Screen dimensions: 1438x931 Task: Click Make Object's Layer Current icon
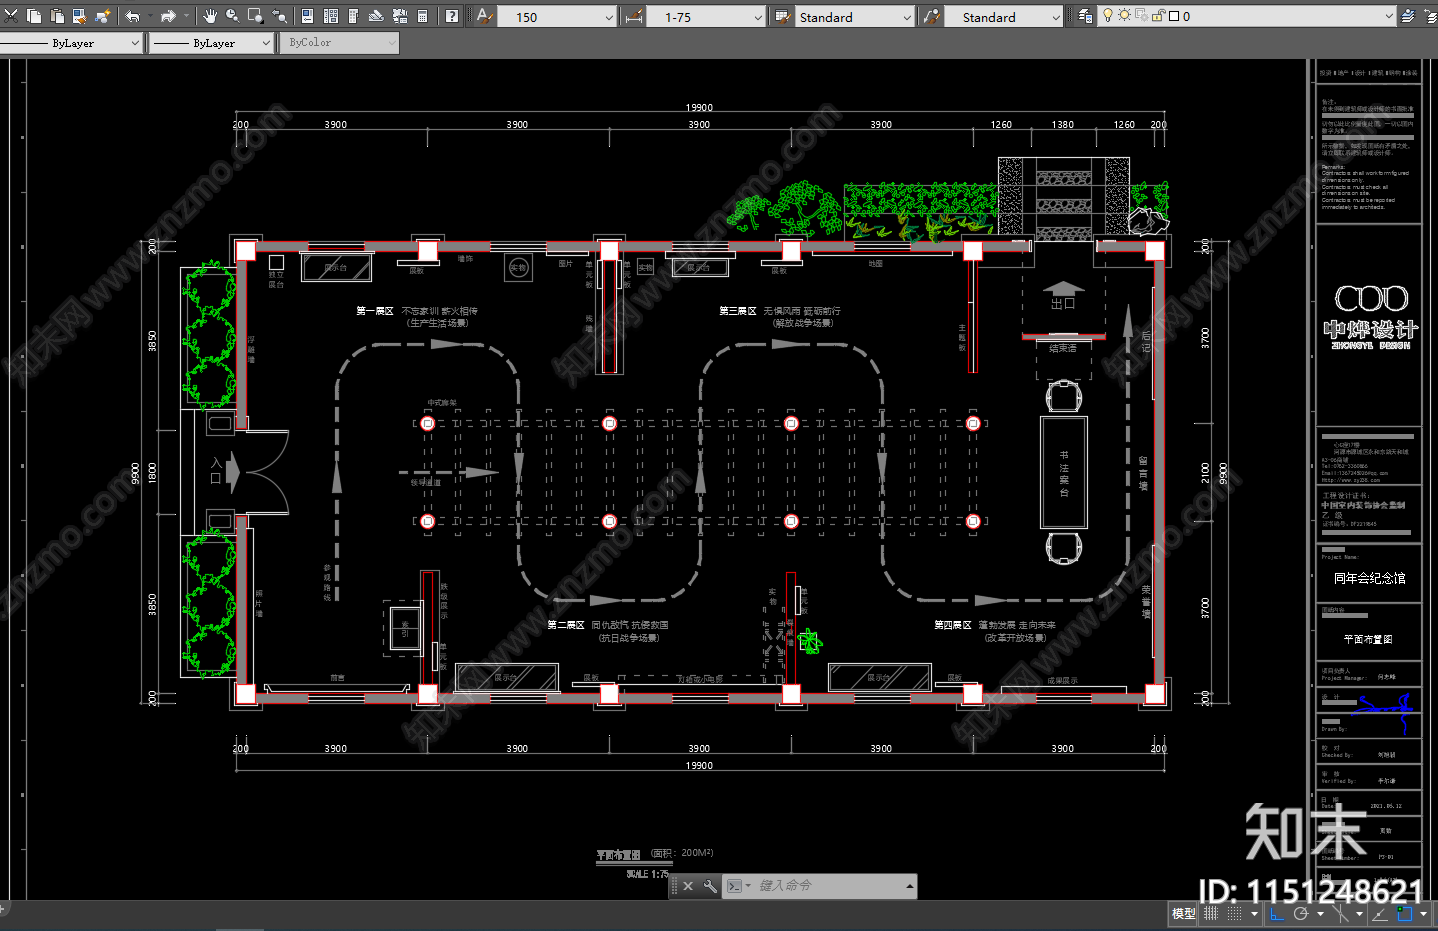(1408, 16)
